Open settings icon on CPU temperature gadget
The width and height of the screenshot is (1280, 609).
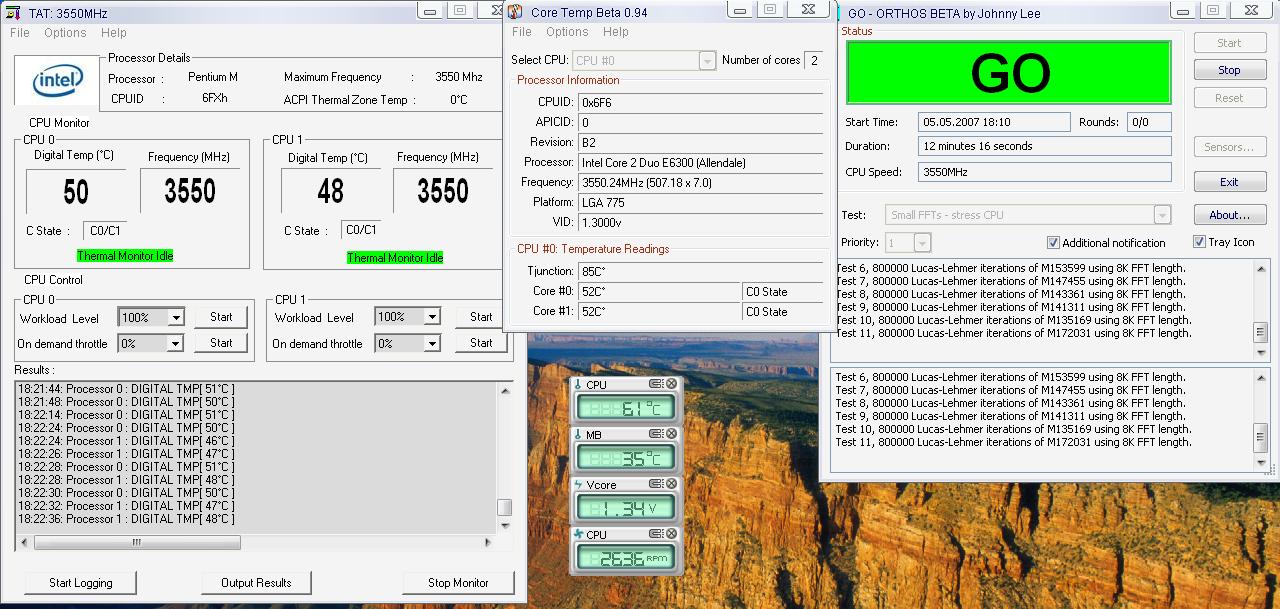click(657, 385)
